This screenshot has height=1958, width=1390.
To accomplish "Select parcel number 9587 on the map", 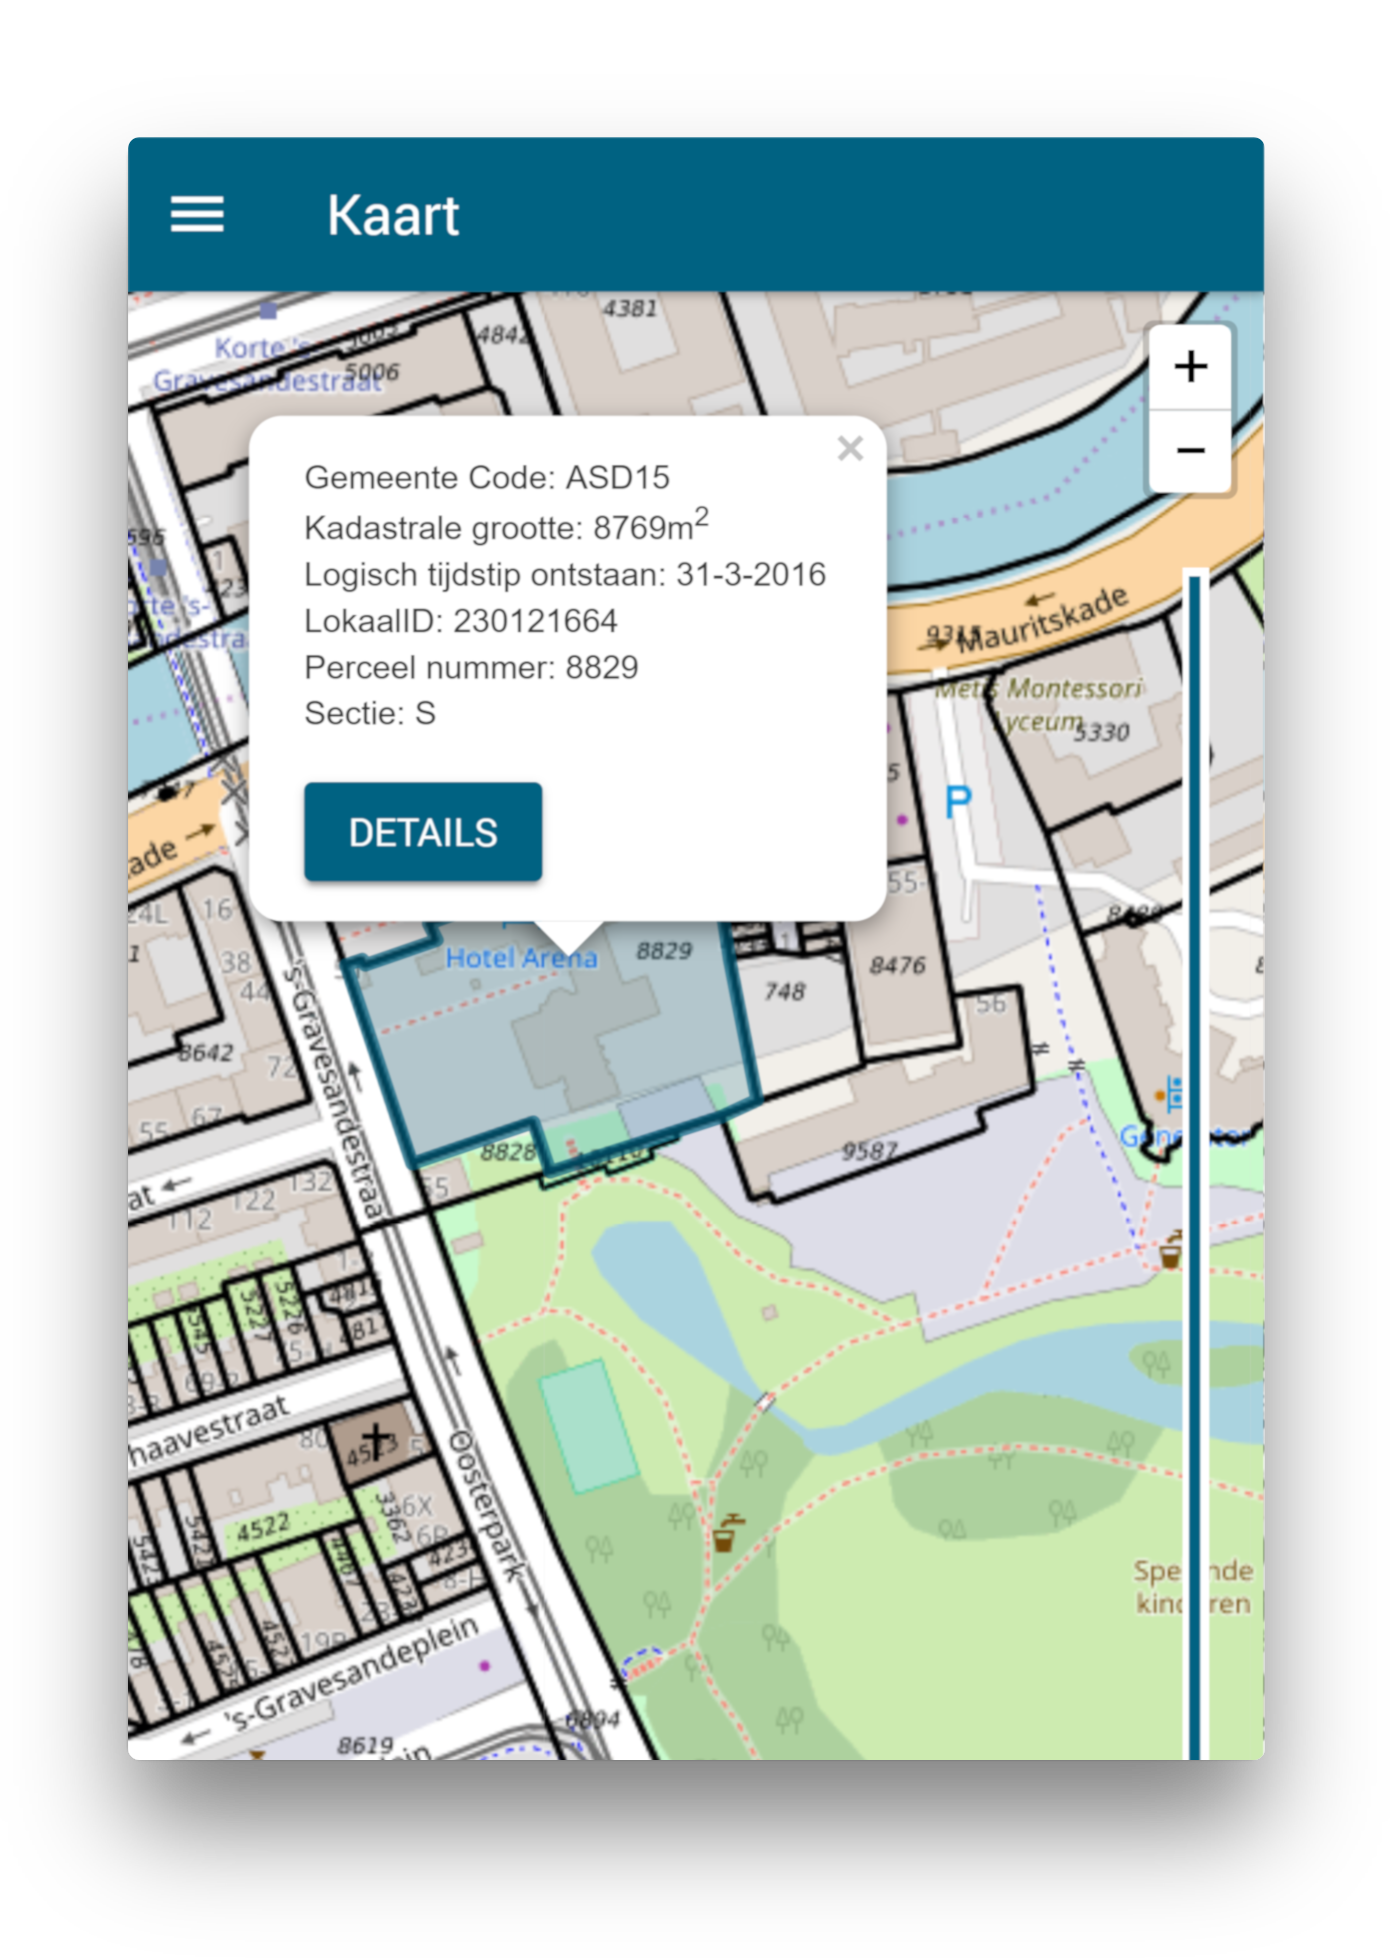I will 869,1151.
